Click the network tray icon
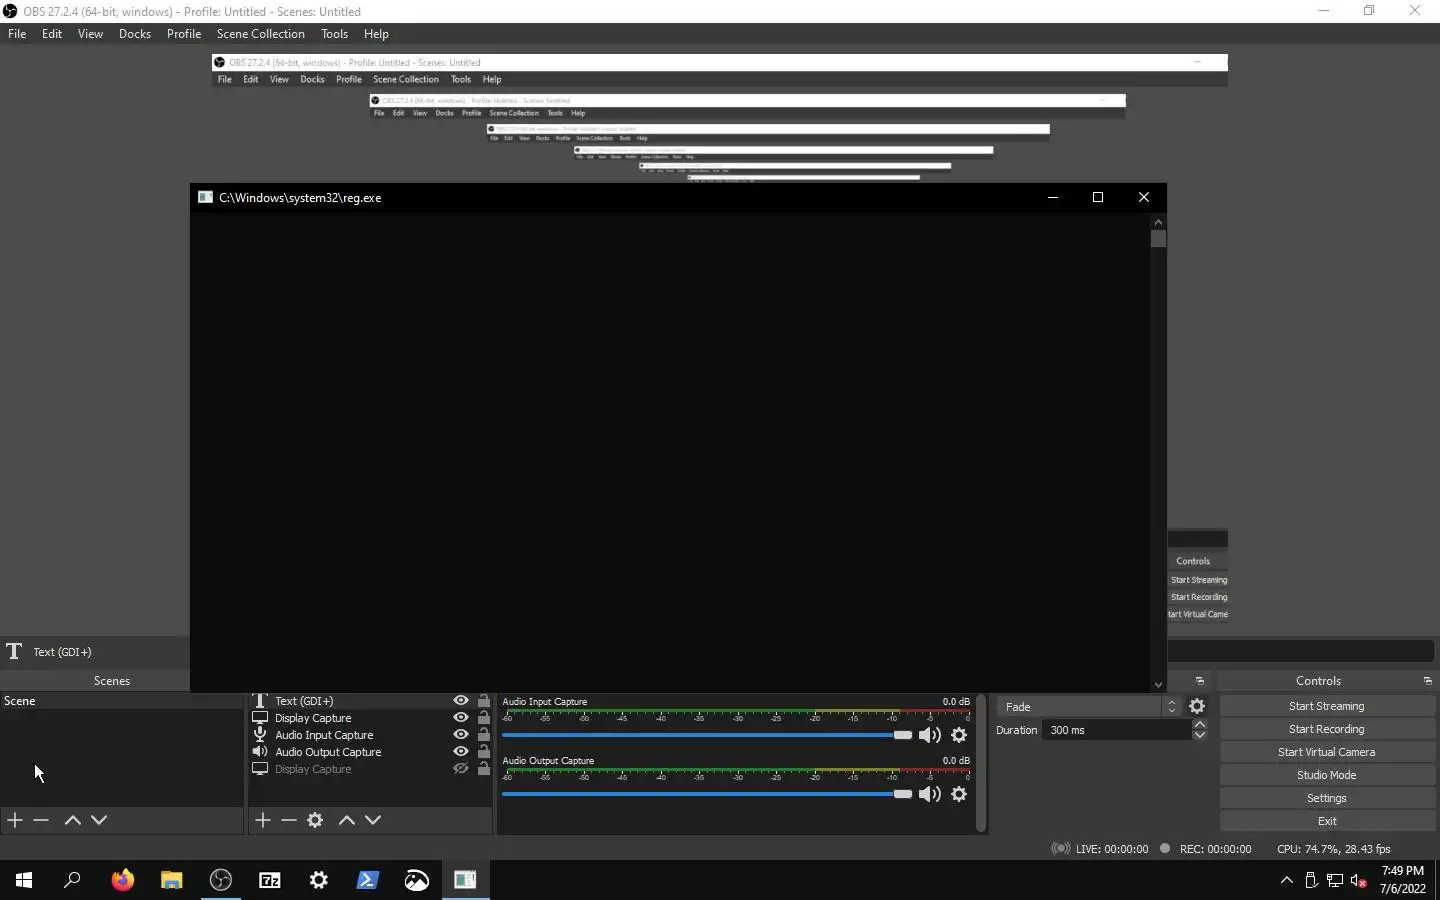 click(x=1335, y=880)
